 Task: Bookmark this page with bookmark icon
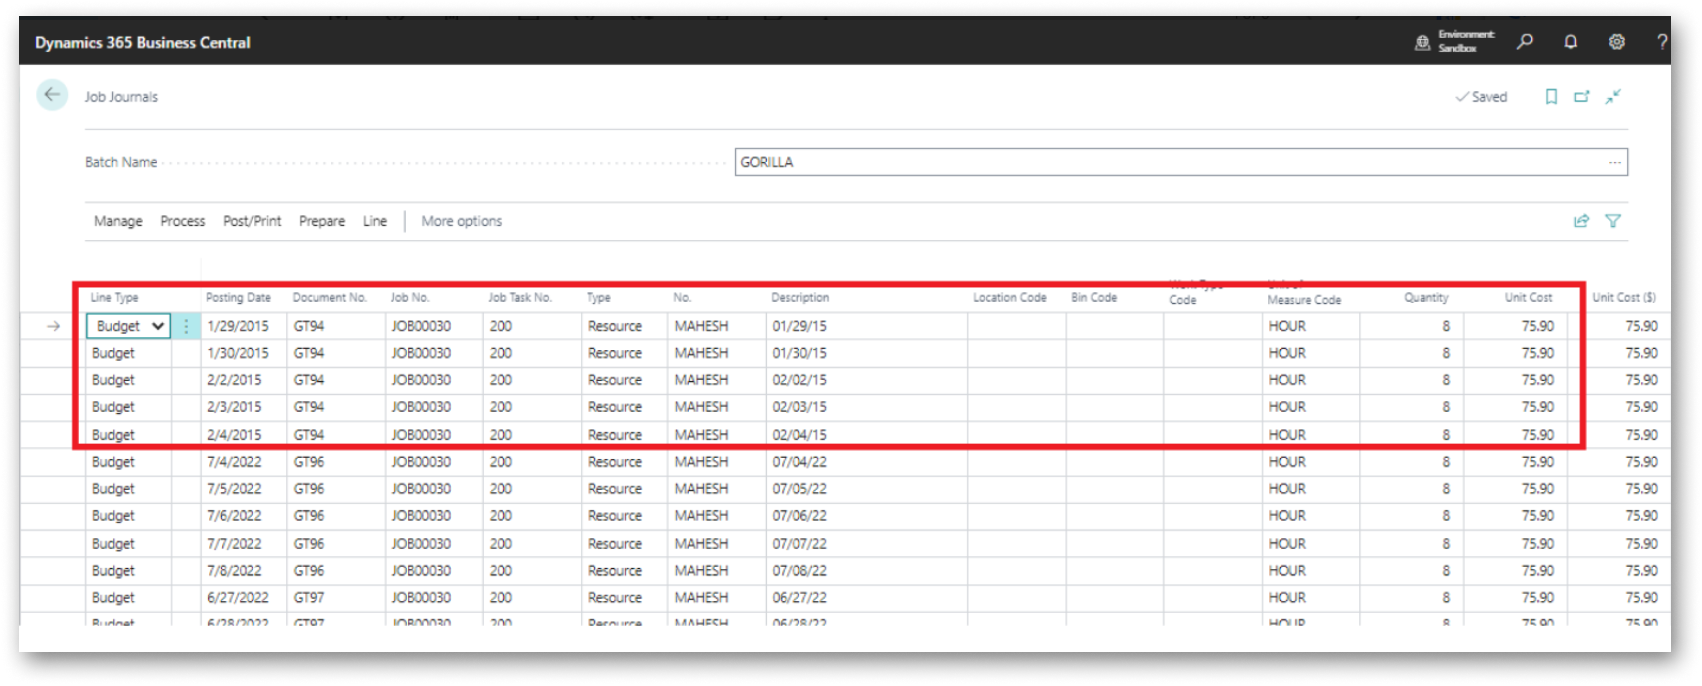click(x=1551, y=97)
